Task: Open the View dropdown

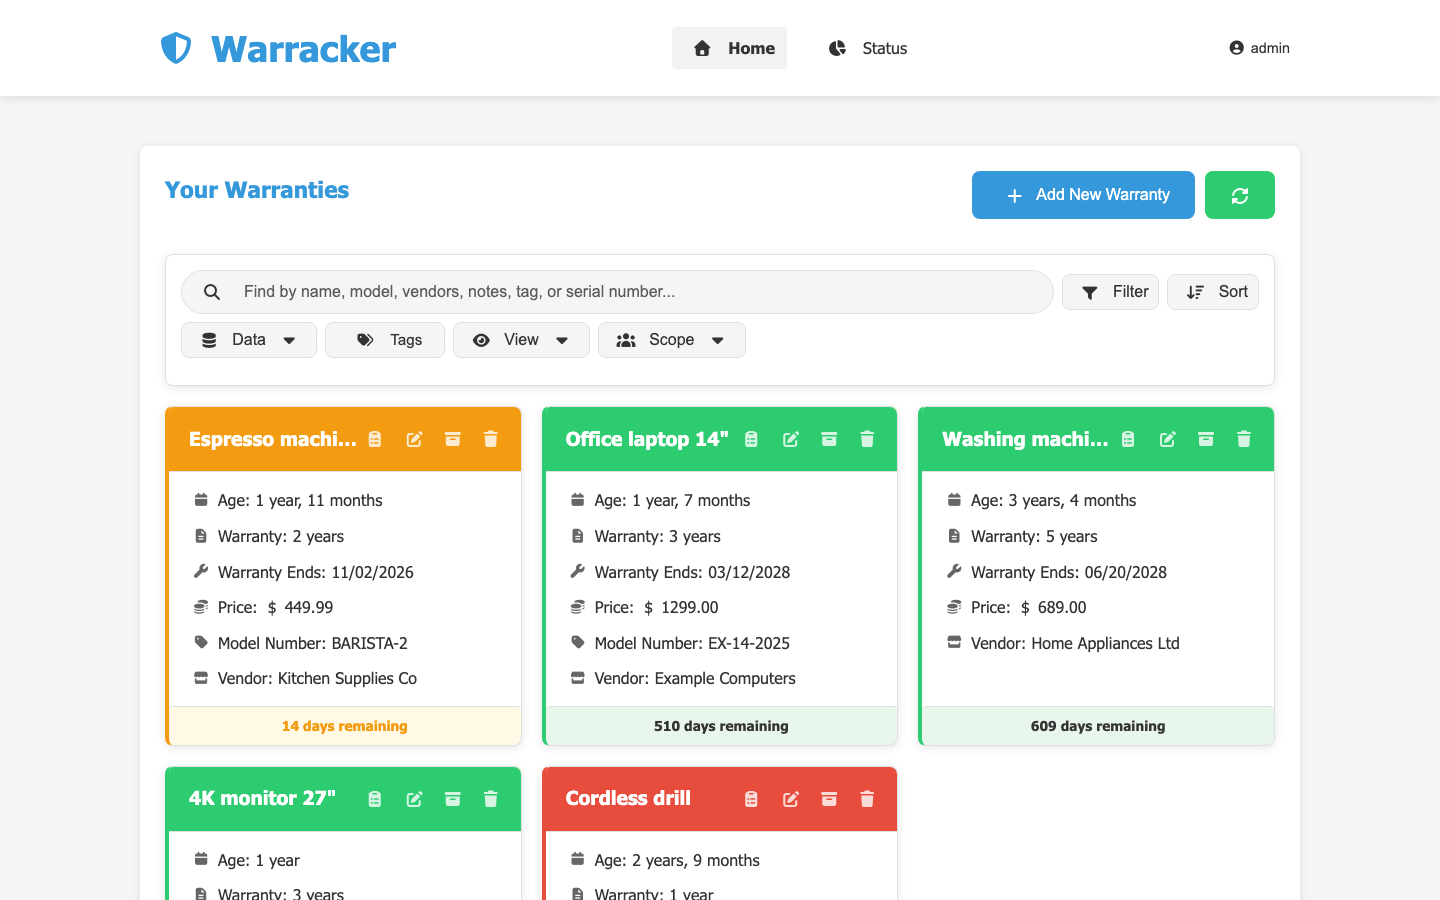Action: [521, 340]
